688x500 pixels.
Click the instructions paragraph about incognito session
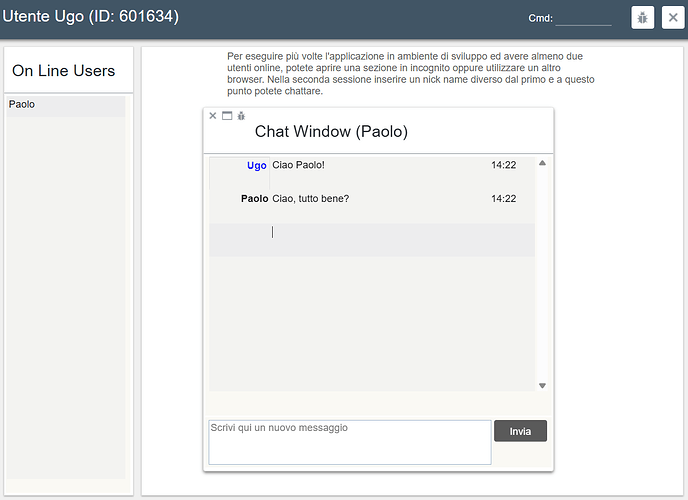pyautogui.click(x=411, y=74)
